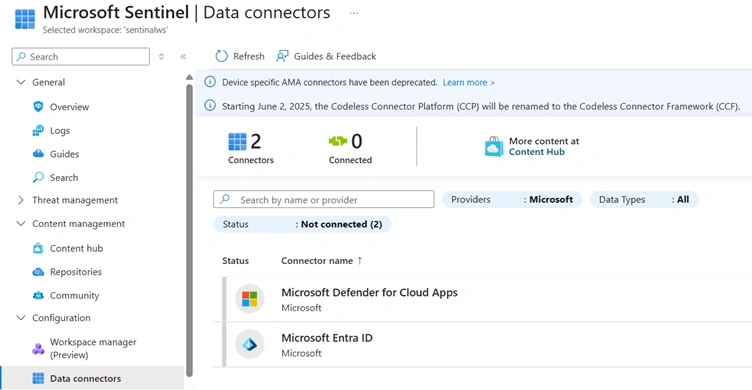Open the Status: Not connected filter
This screenshot has width=752, height=390.
[302, 224]
